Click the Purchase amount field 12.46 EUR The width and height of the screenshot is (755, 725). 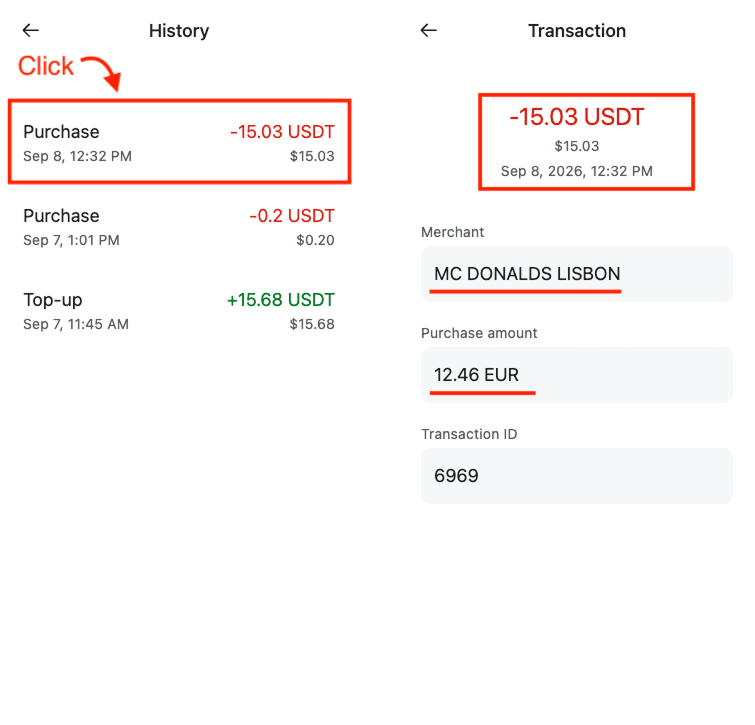tap(577, 375)
